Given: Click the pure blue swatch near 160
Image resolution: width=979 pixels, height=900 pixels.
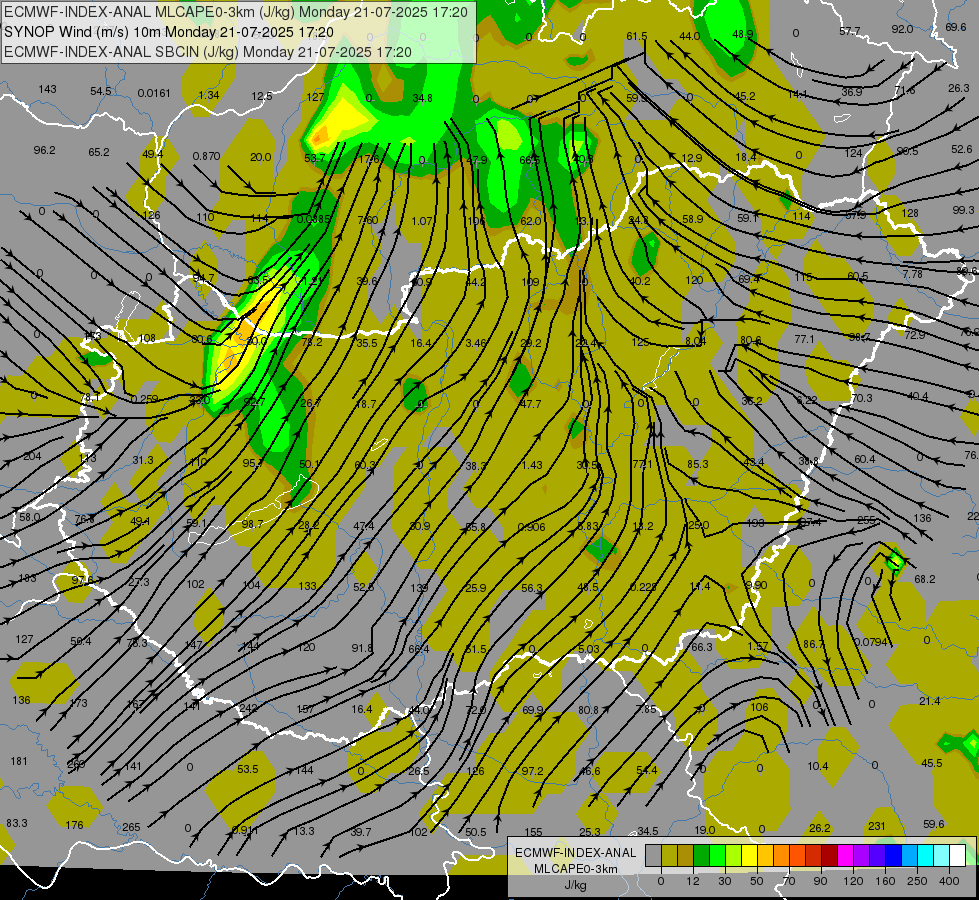Looking at the screenshot, I should pos(893,855).
